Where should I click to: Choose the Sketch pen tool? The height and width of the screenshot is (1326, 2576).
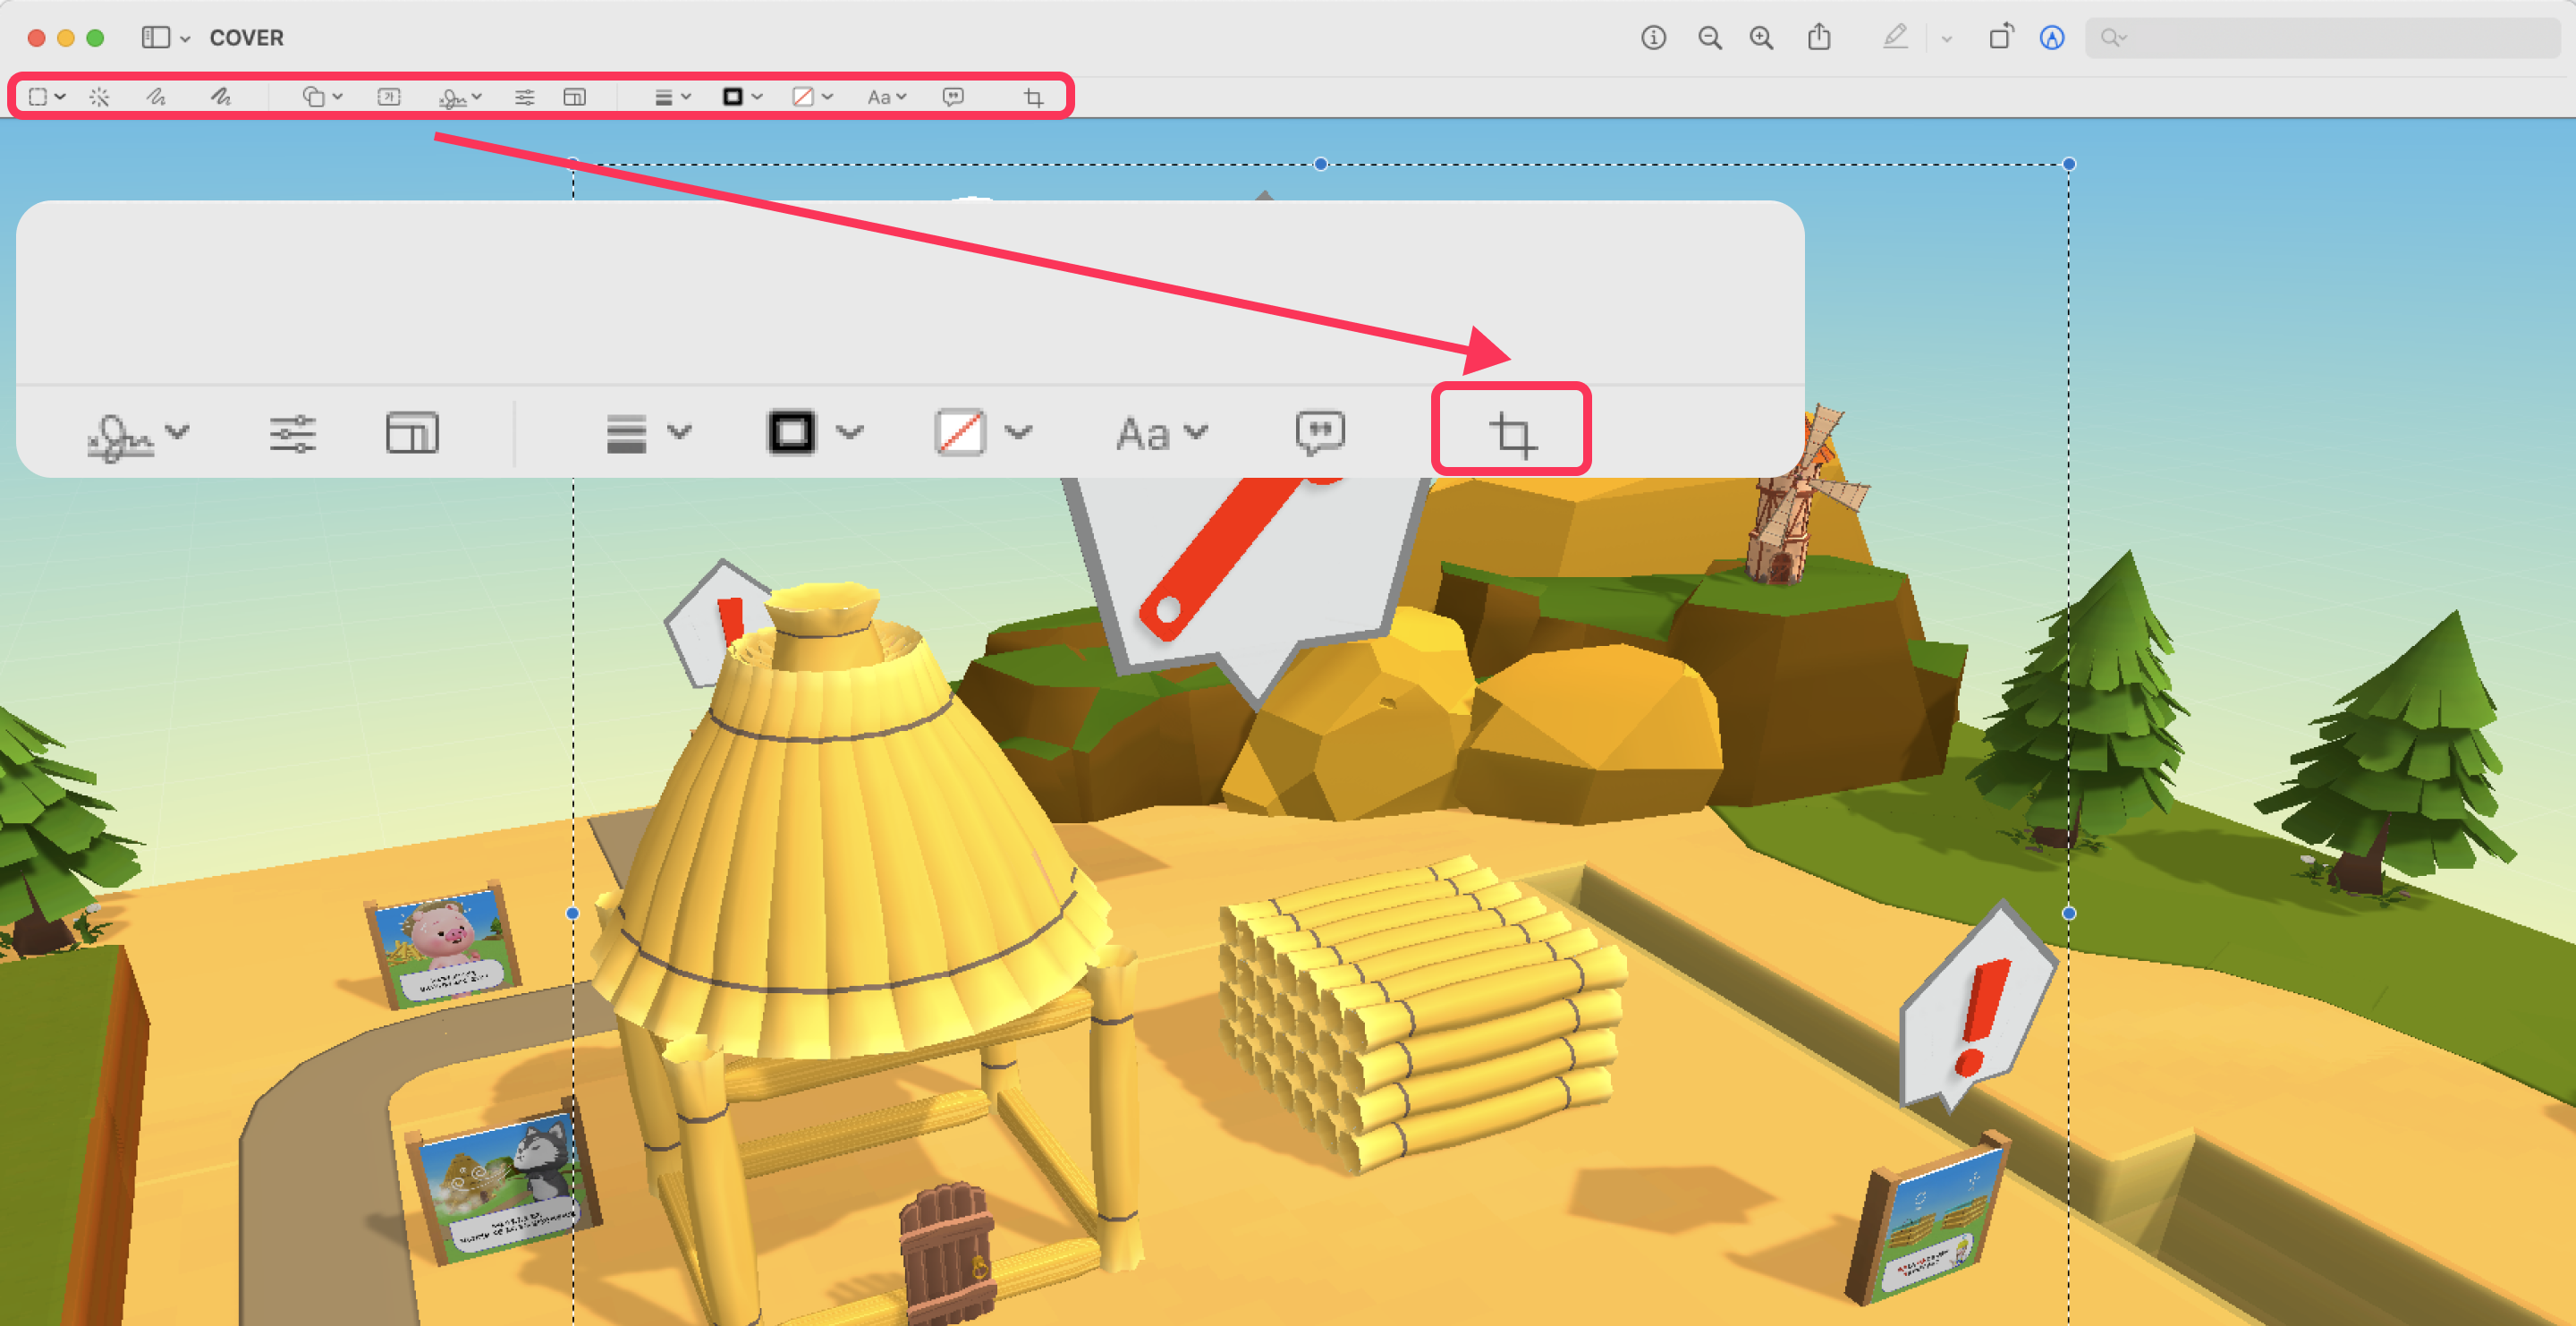tap(156, 97)
